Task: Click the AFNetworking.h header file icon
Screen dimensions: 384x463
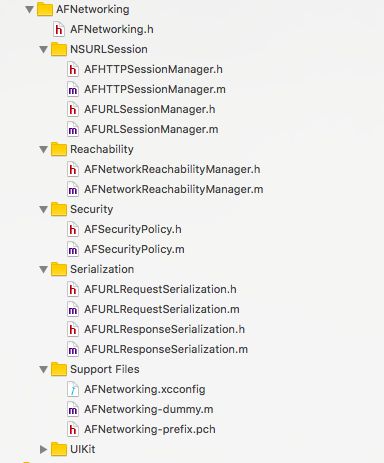Action: pyautogui.click(x=59, y=29)
